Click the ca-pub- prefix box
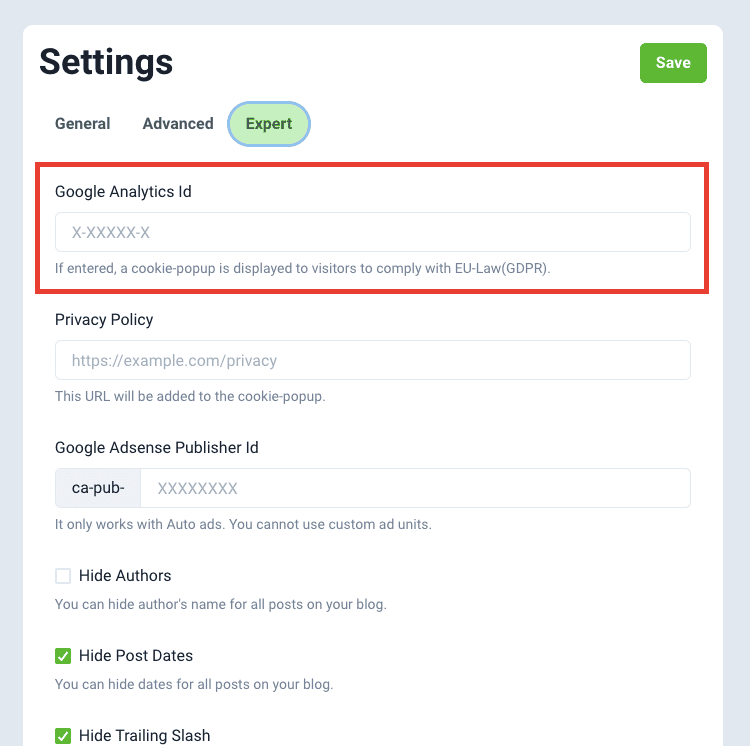The height and width of the screenshot is (746, 750). (x=98, y=488)
